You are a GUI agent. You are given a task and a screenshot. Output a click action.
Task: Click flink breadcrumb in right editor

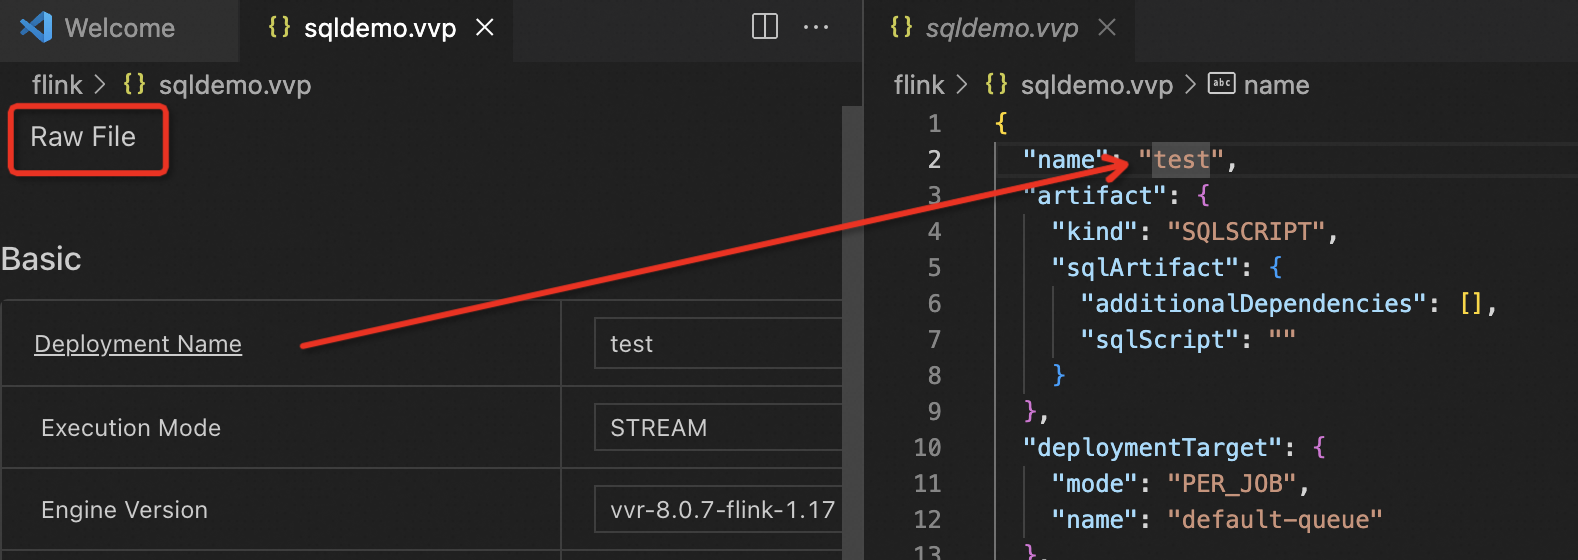[x=919, y=85]
